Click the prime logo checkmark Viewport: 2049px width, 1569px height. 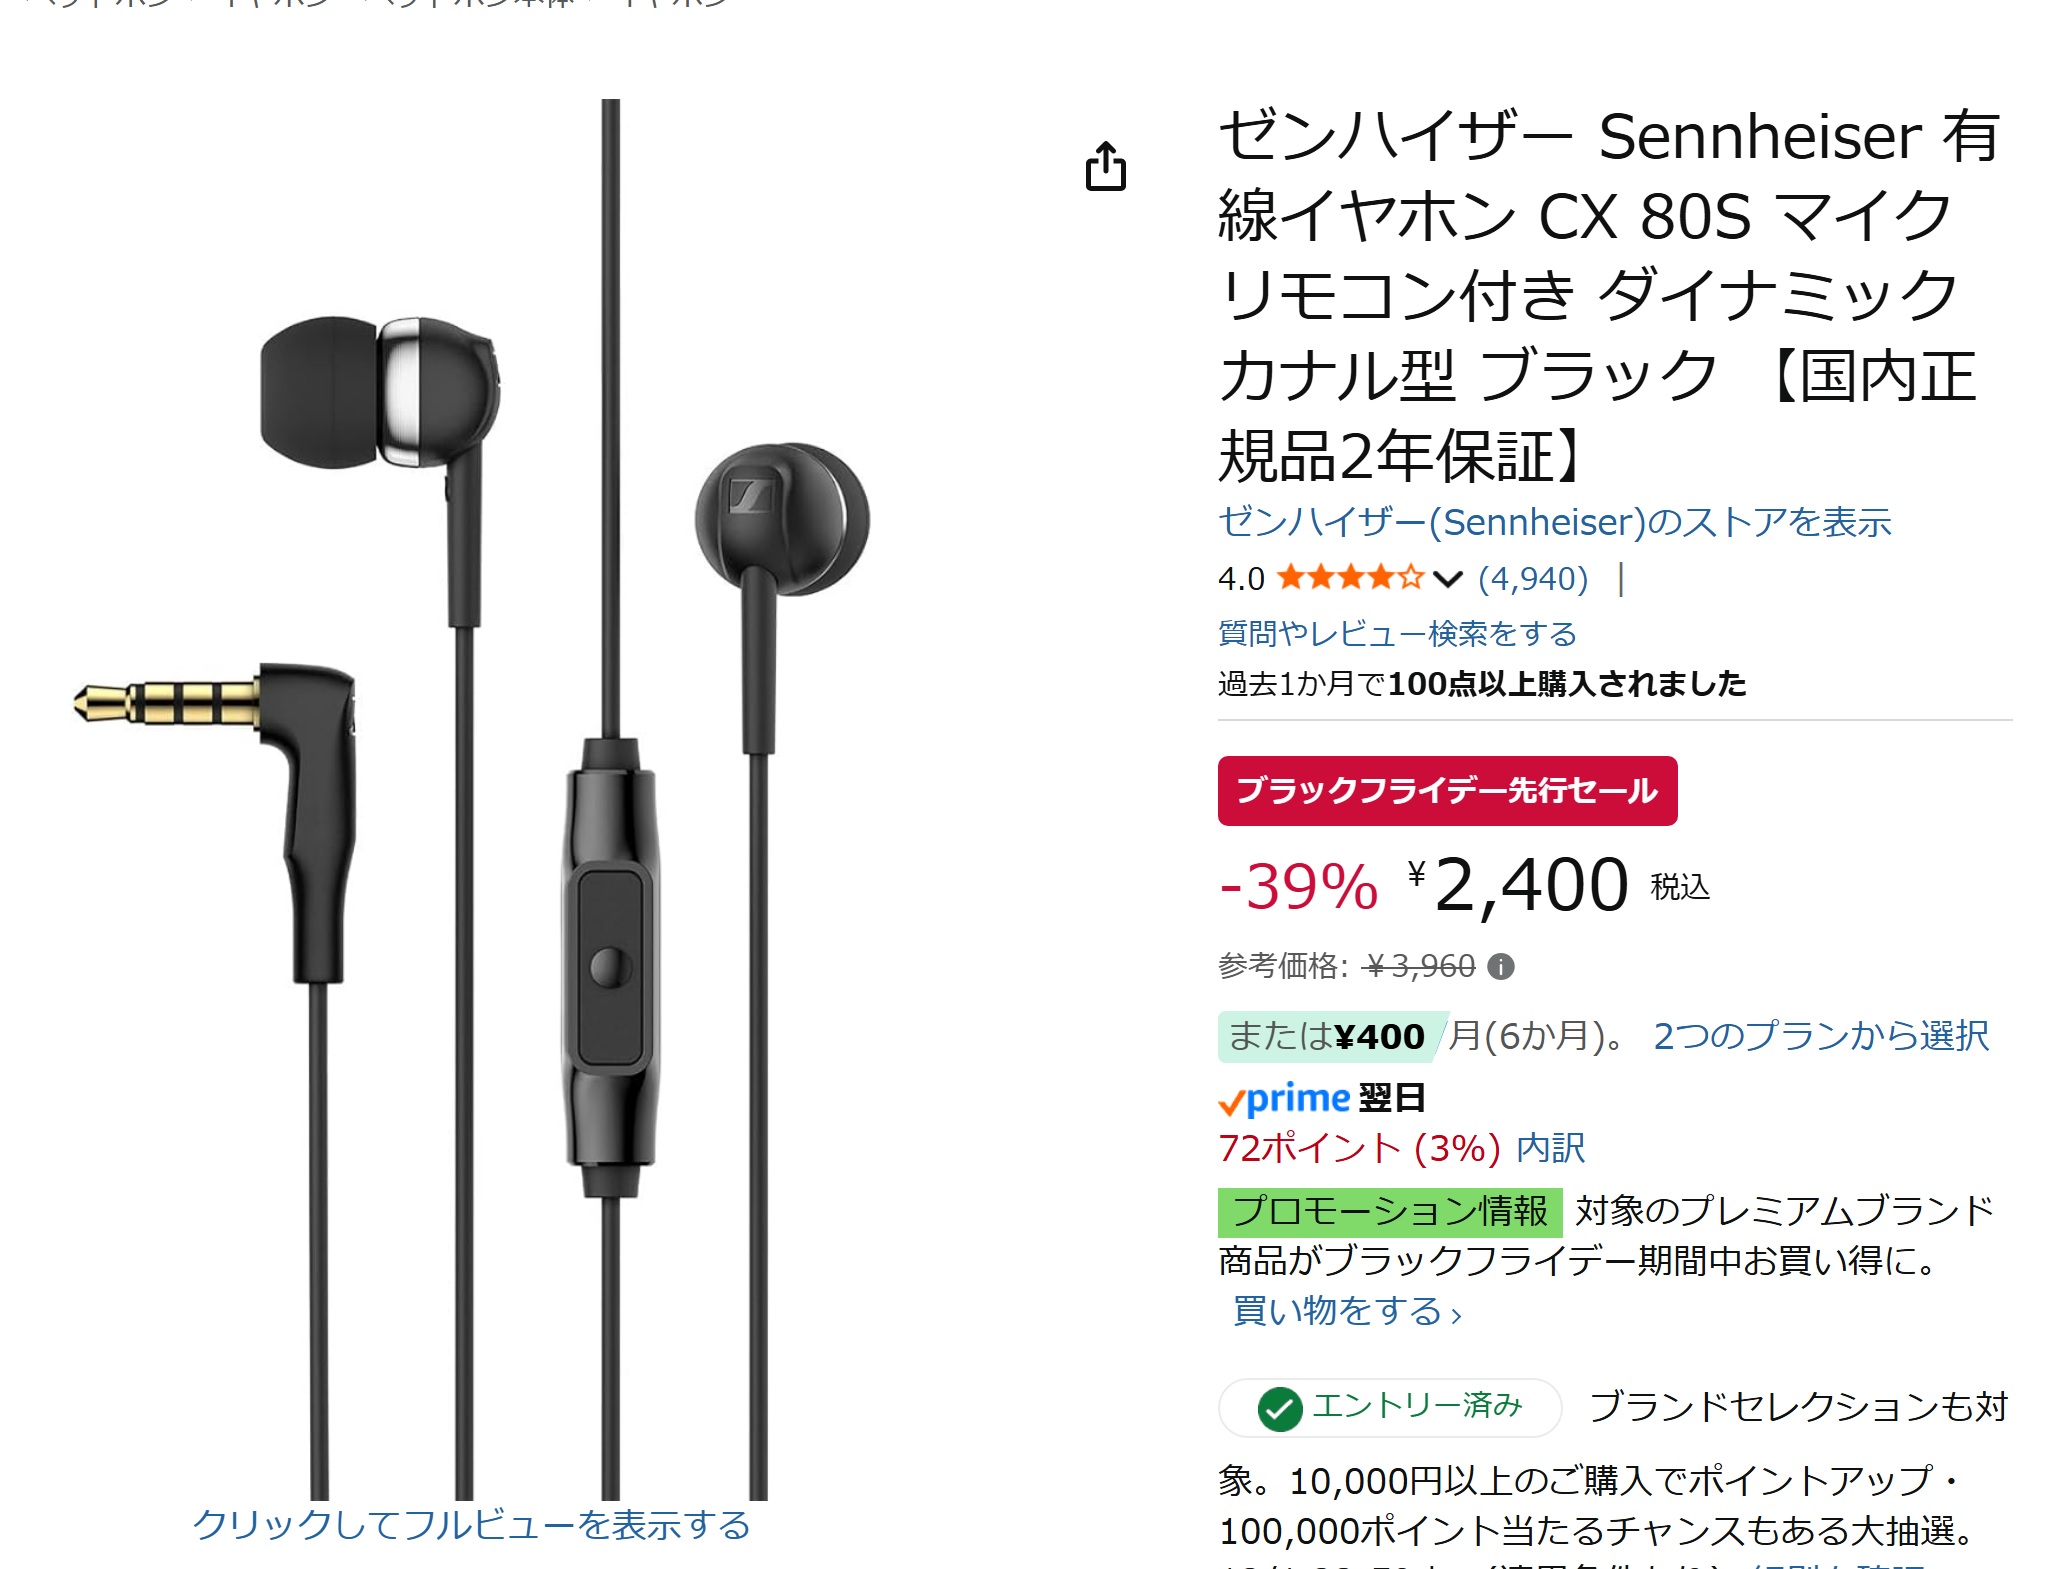point(1231,1103)
